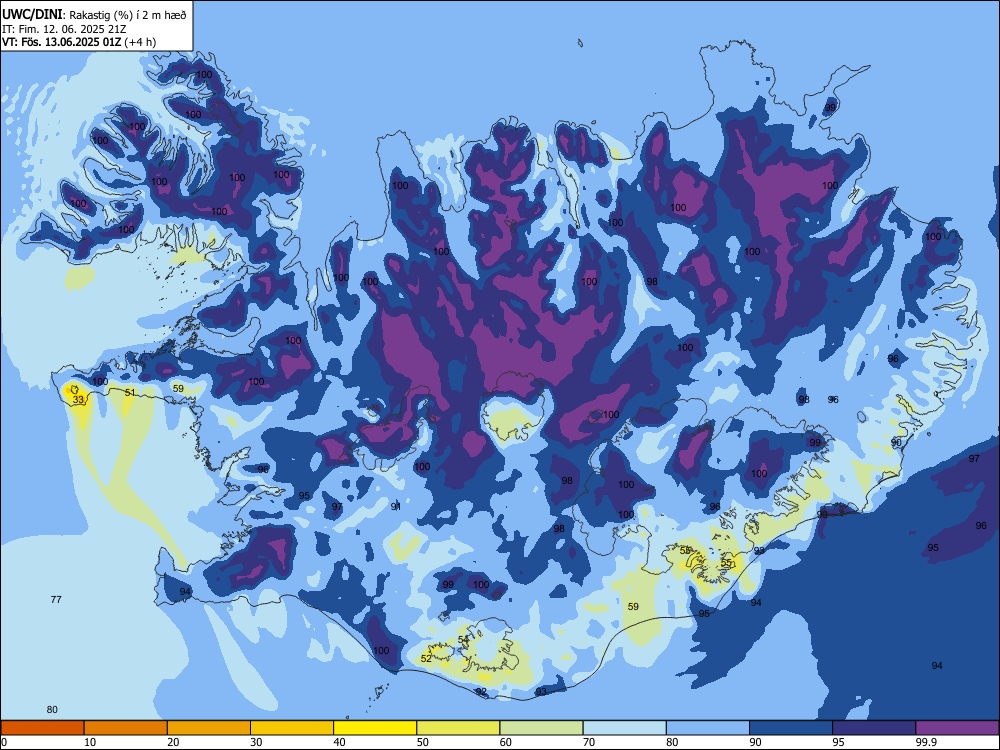Click the '60' legend tick label
1000x750 pixels.
506,742
